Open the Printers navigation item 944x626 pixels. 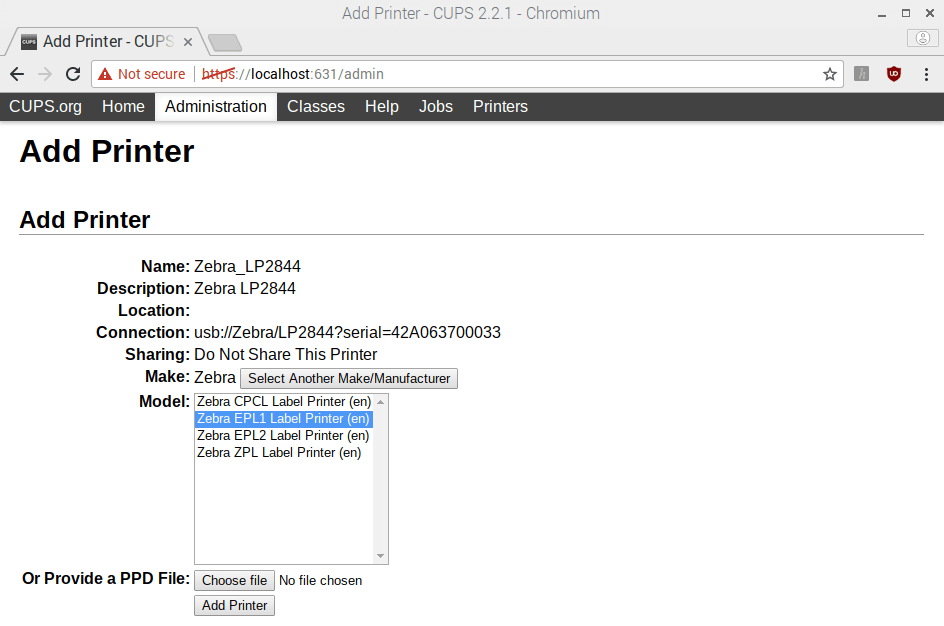pos(500,107)
